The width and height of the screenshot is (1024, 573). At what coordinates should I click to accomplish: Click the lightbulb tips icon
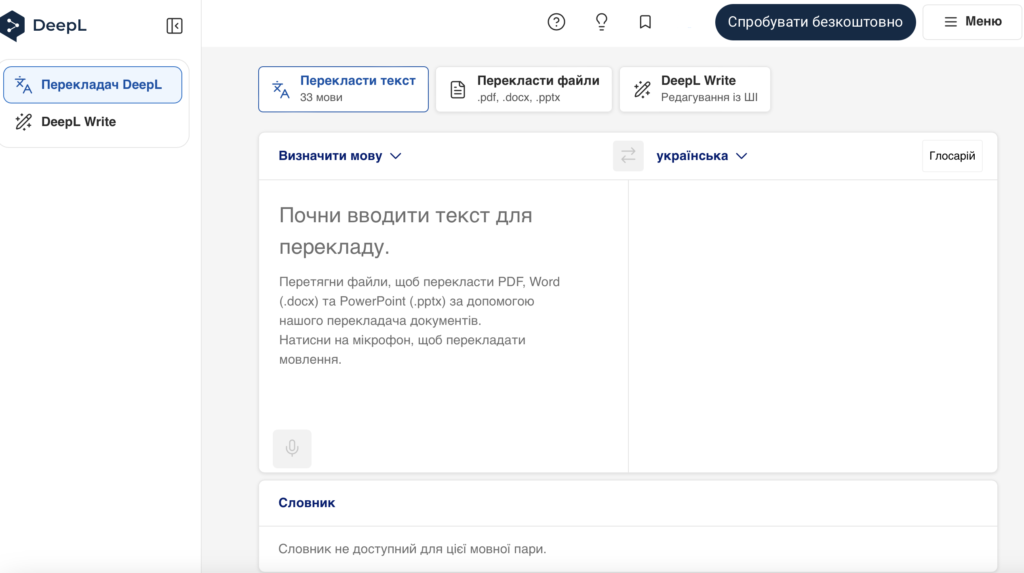point(601,22)
